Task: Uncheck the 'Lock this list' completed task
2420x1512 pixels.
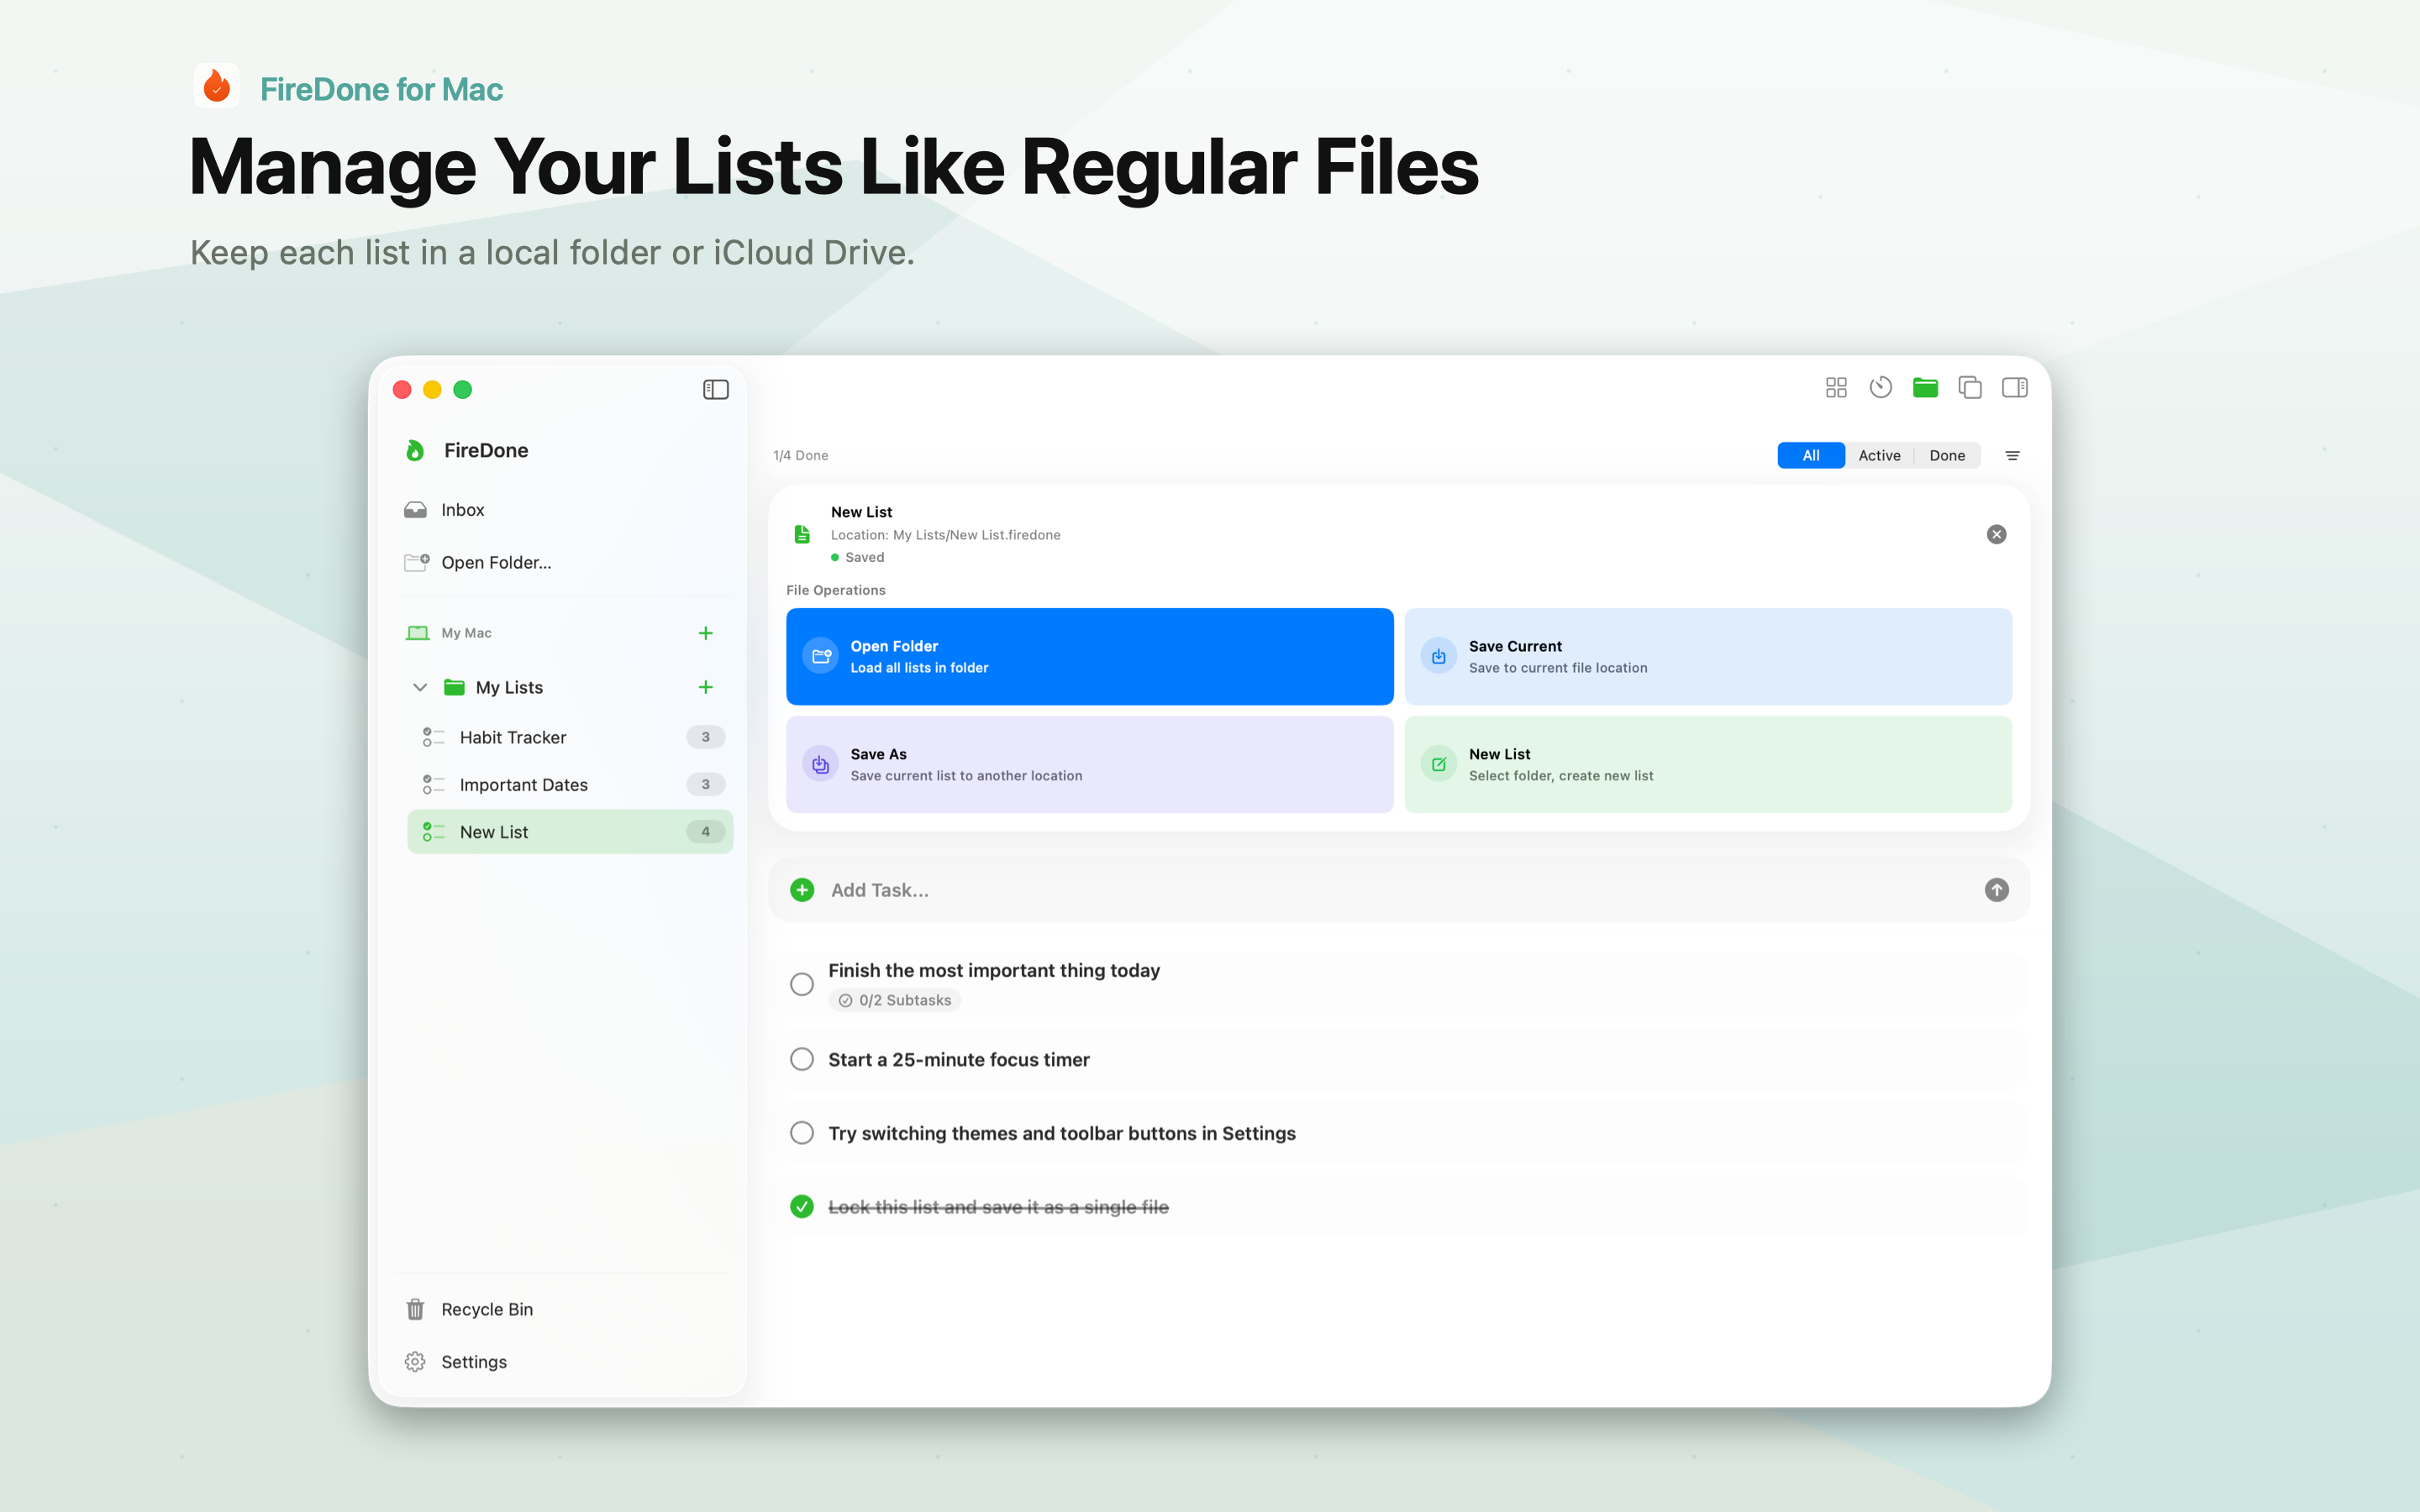Action: (802, 1207)
